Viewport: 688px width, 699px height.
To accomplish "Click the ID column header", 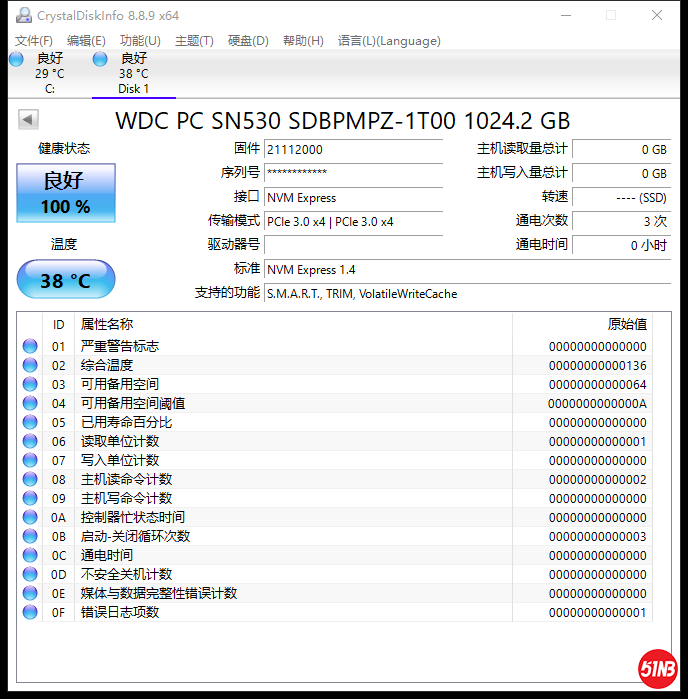I will (58, 325).
